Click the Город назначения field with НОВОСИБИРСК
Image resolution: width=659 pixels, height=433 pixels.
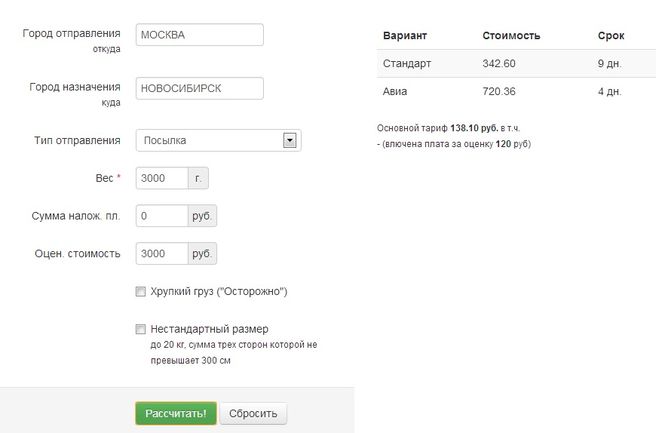(198, 88)
